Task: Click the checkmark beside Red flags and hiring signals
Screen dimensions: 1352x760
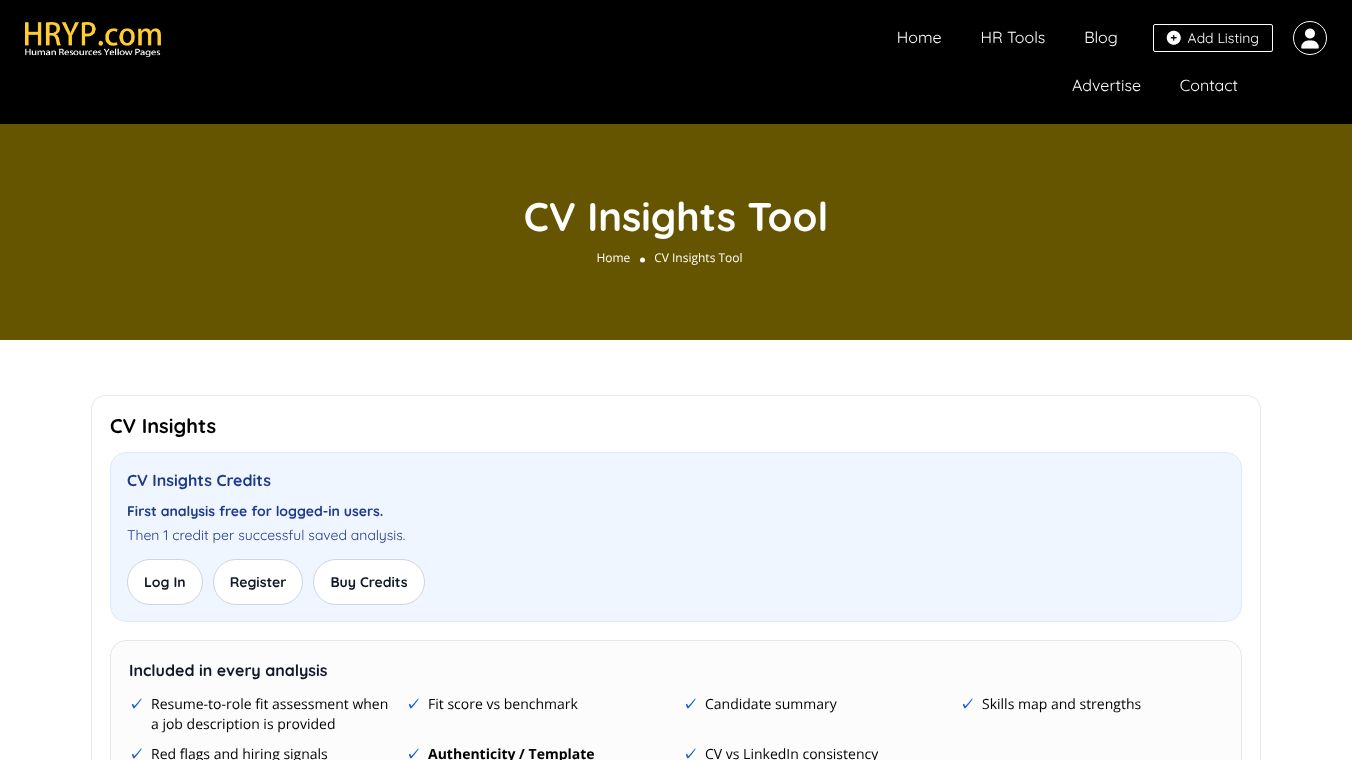Action: tap(136, 754)
